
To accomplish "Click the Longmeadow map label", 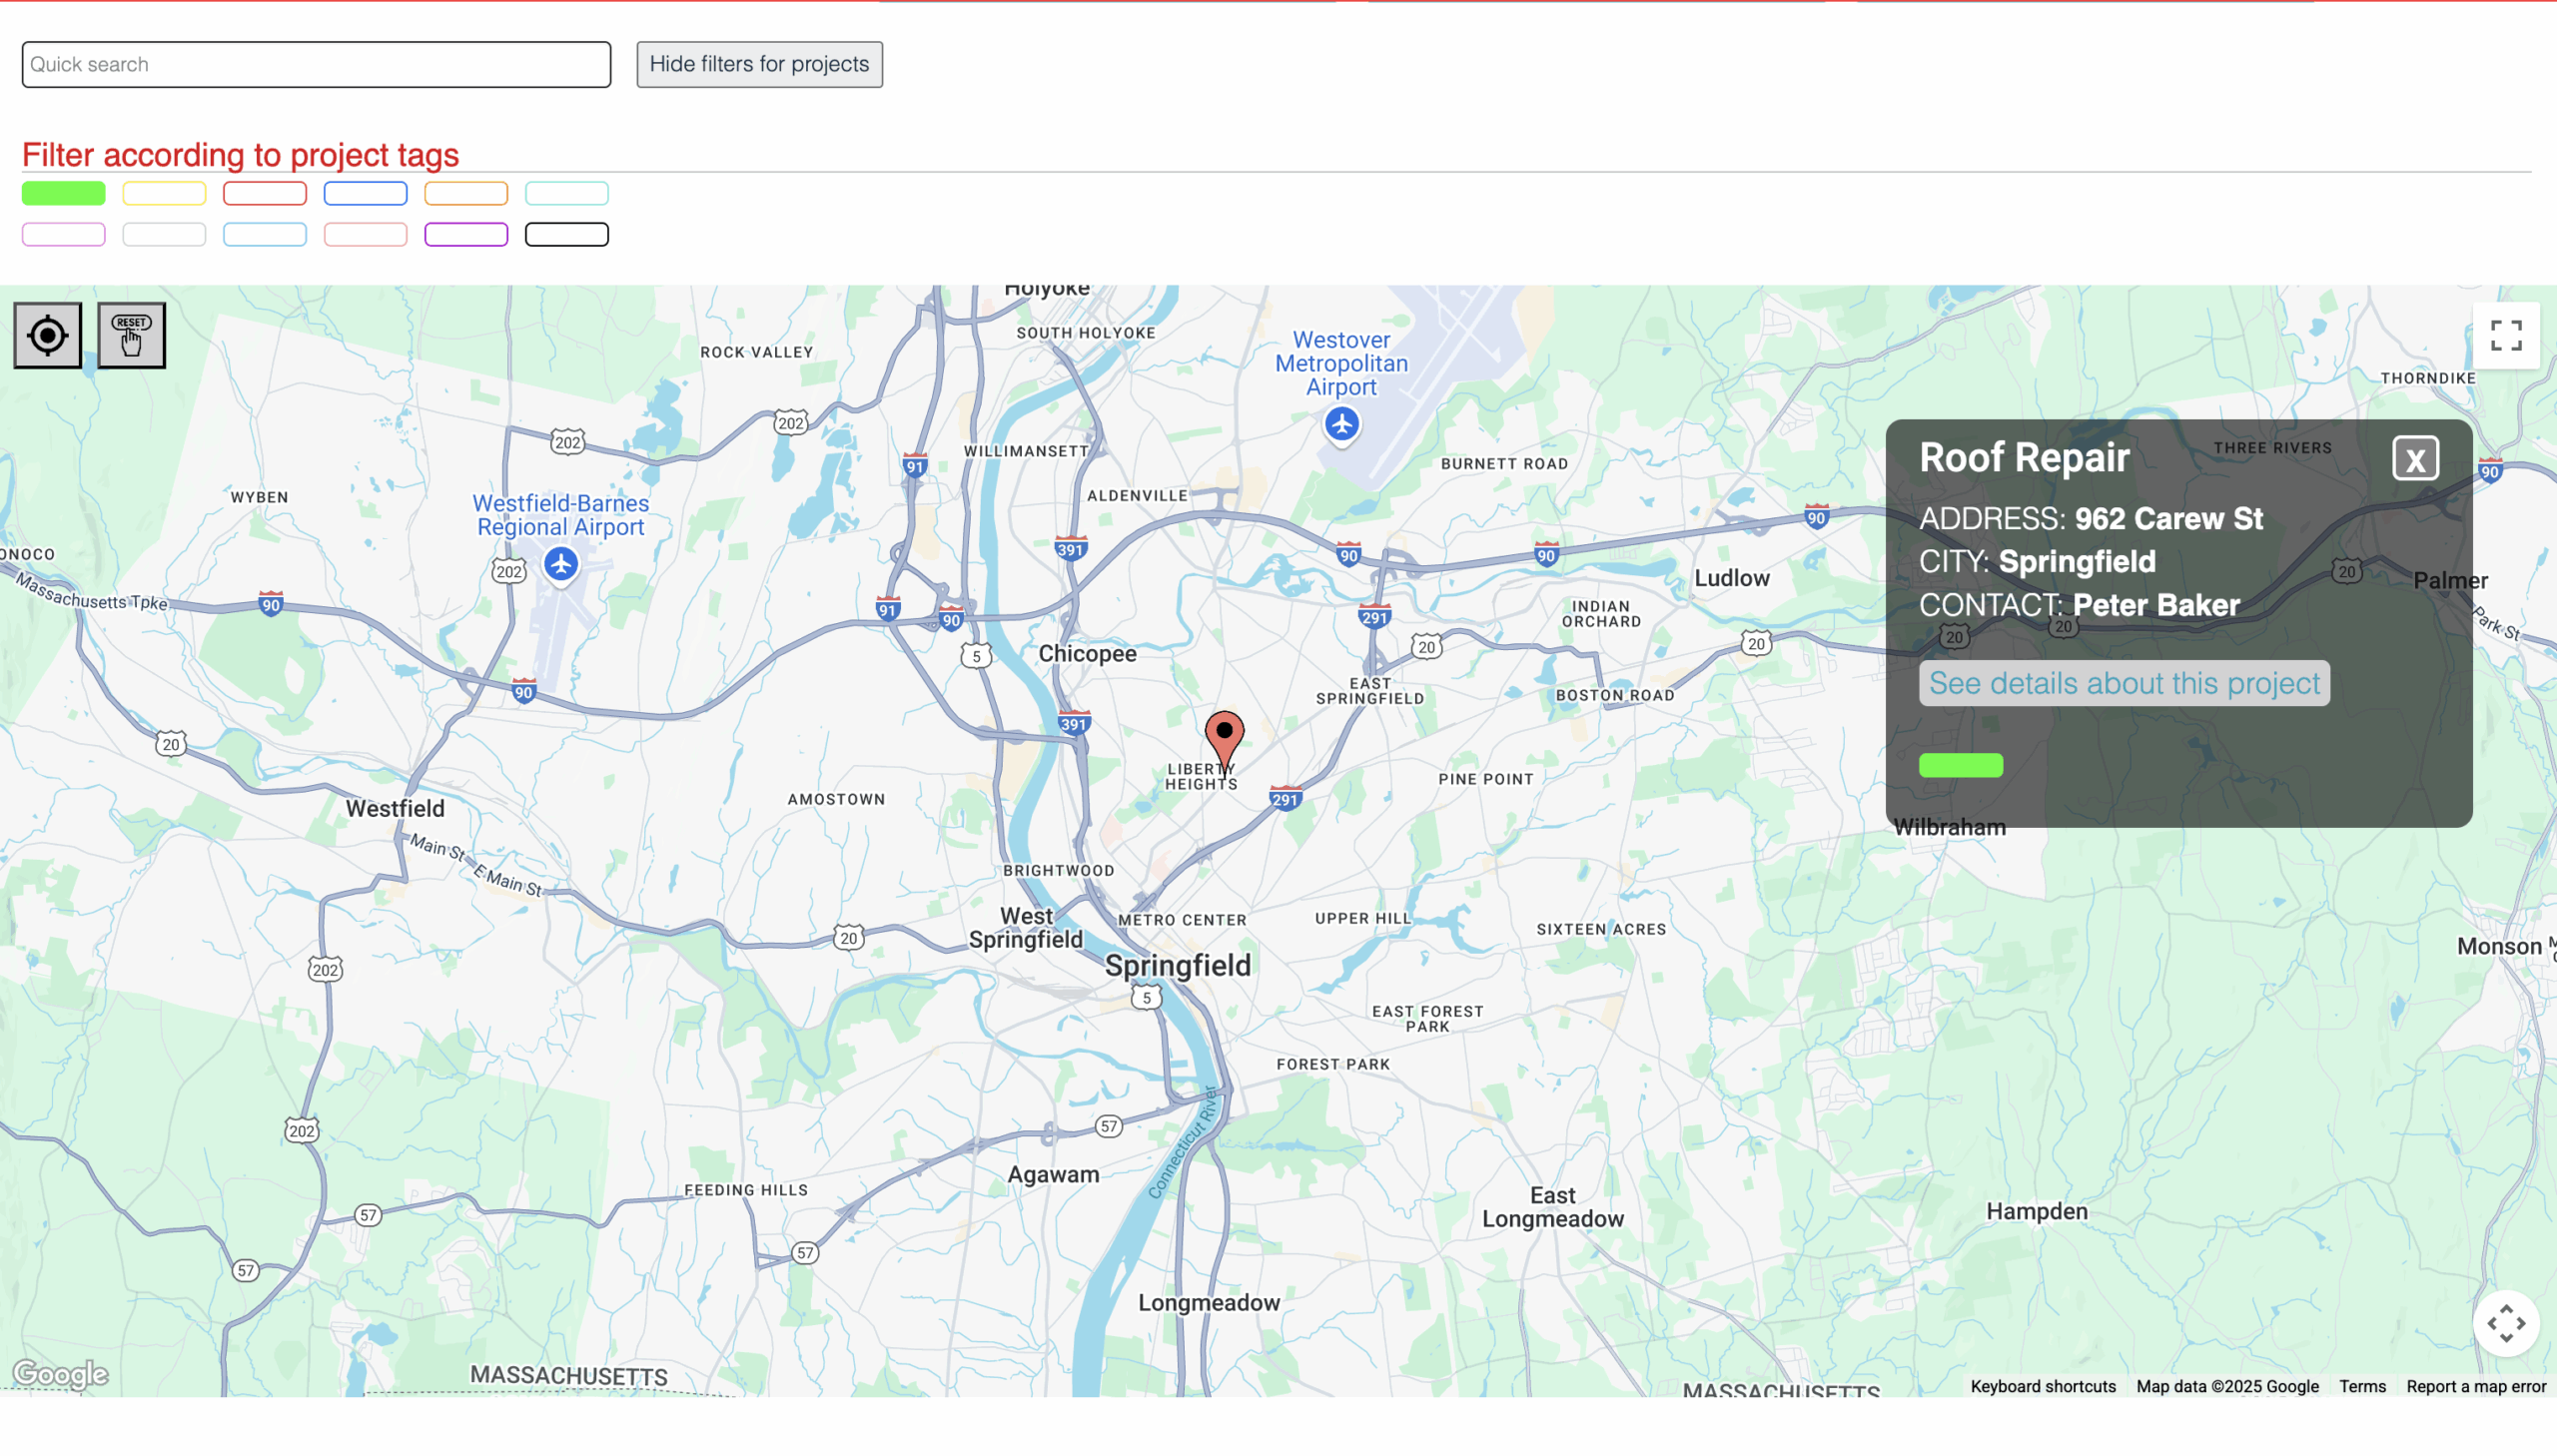I will pos(1208,1303).
